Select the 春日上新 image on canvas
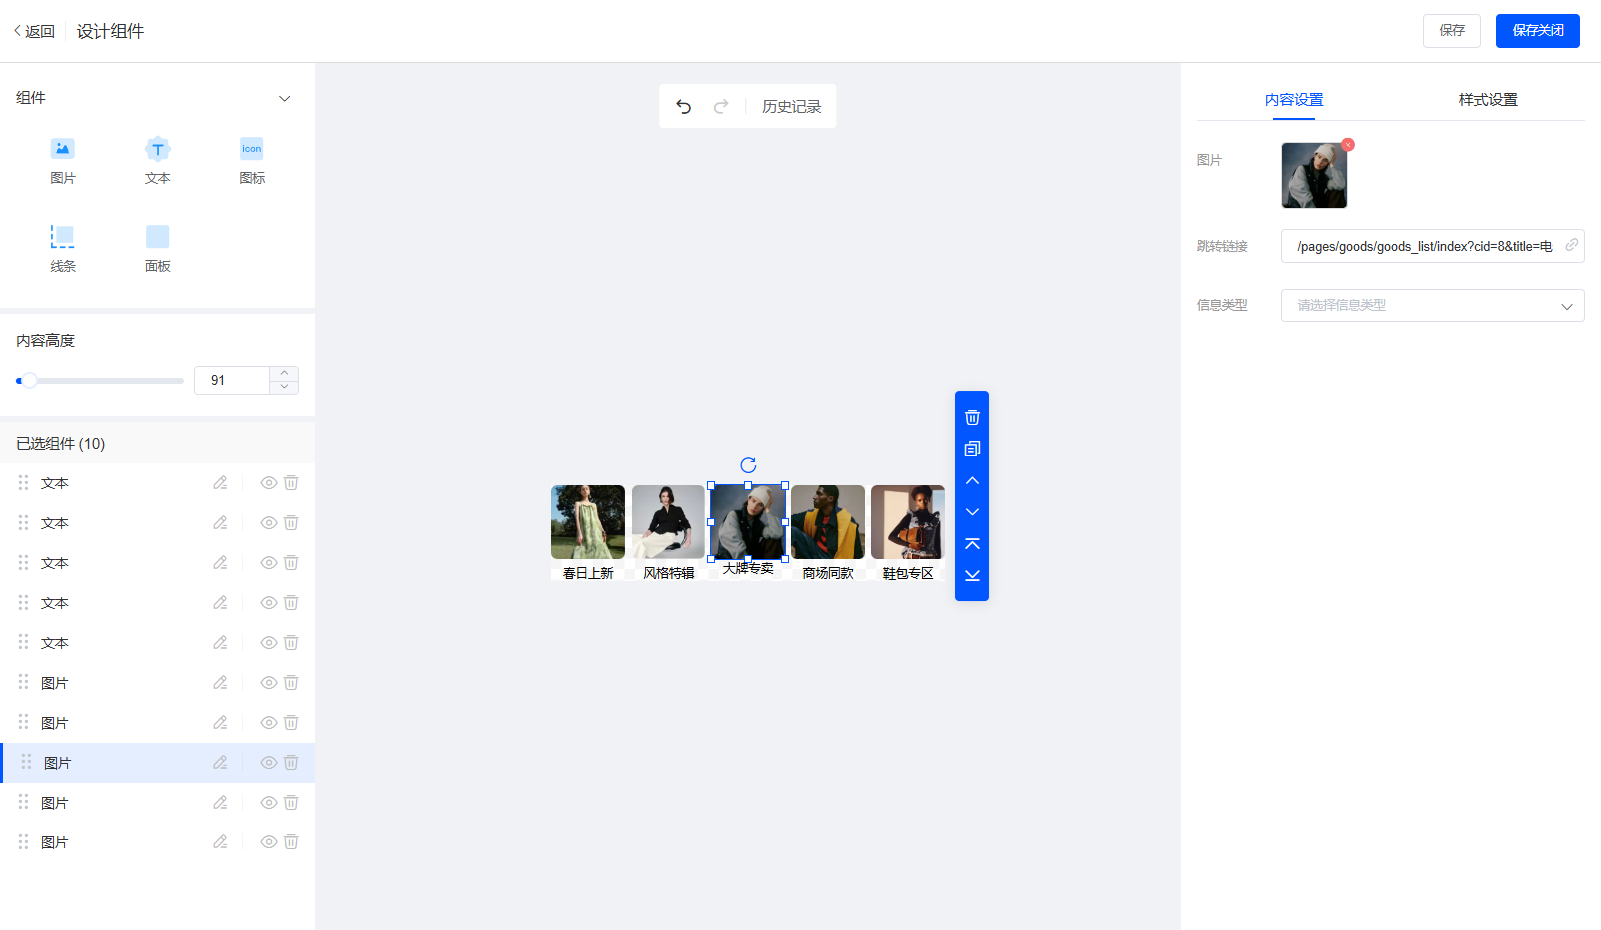This screenshot has height=930, width=1601. point(588,522)
